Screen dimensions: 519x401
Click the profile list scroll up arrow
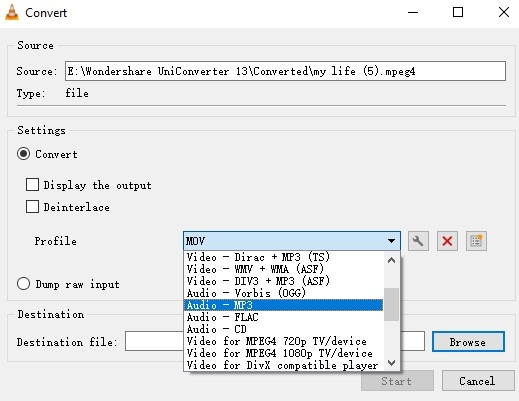(x=392, y=260)
